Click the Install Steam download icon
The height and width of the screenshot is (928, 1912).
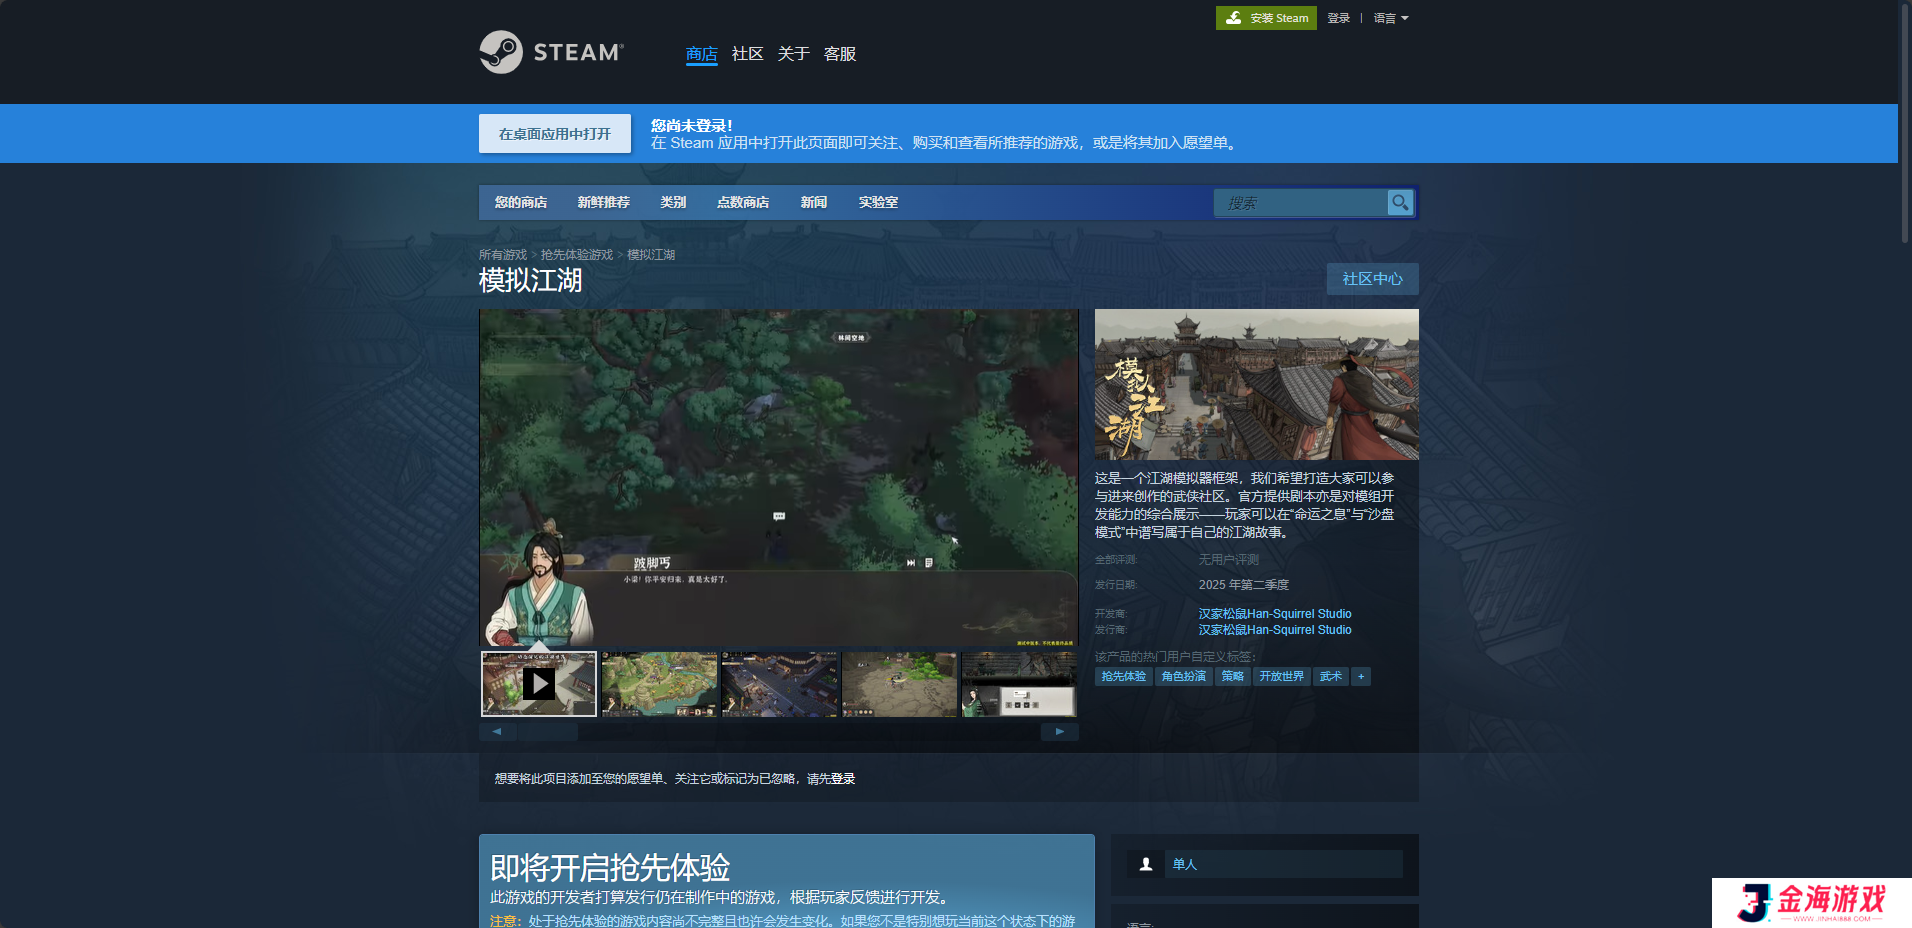tap(1234, 18)
